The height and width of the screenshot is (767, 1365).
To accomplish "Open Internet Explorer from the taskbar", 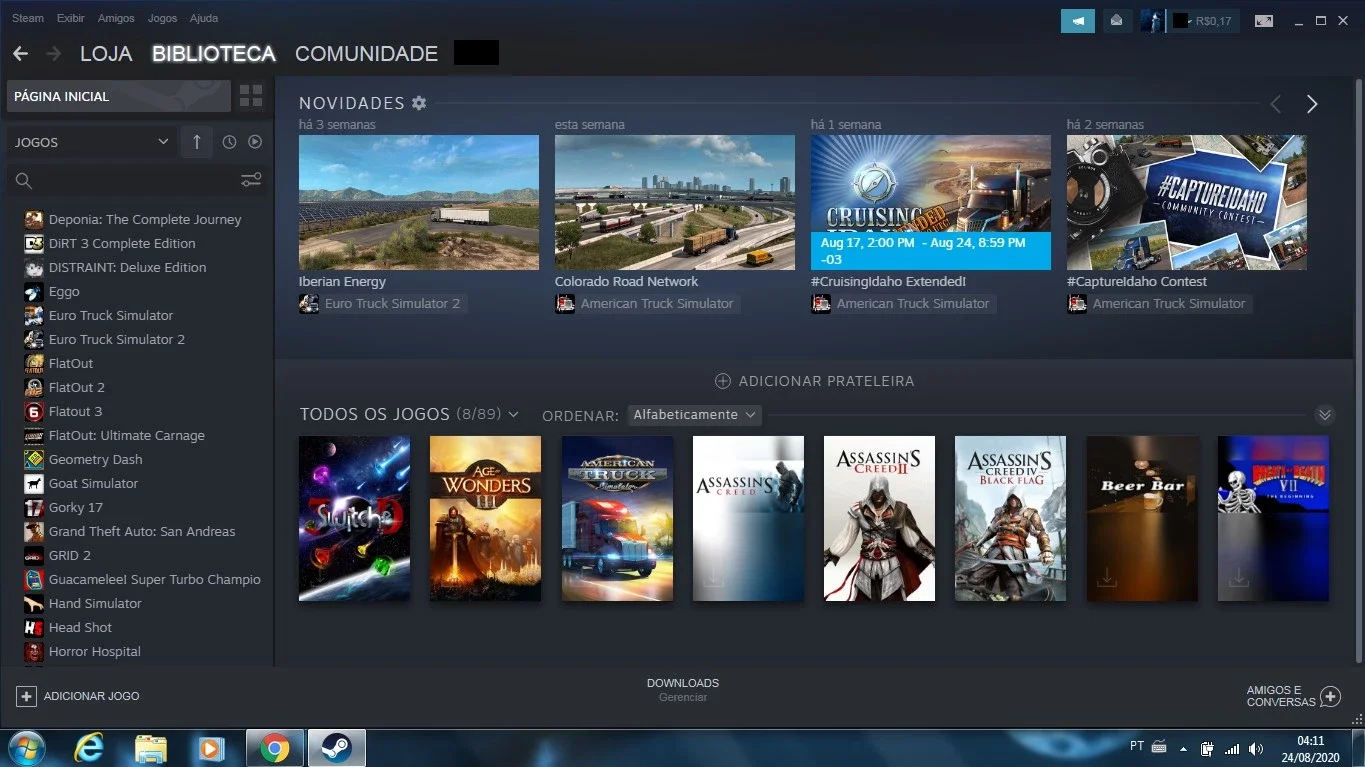I will [x=89, y=748].
